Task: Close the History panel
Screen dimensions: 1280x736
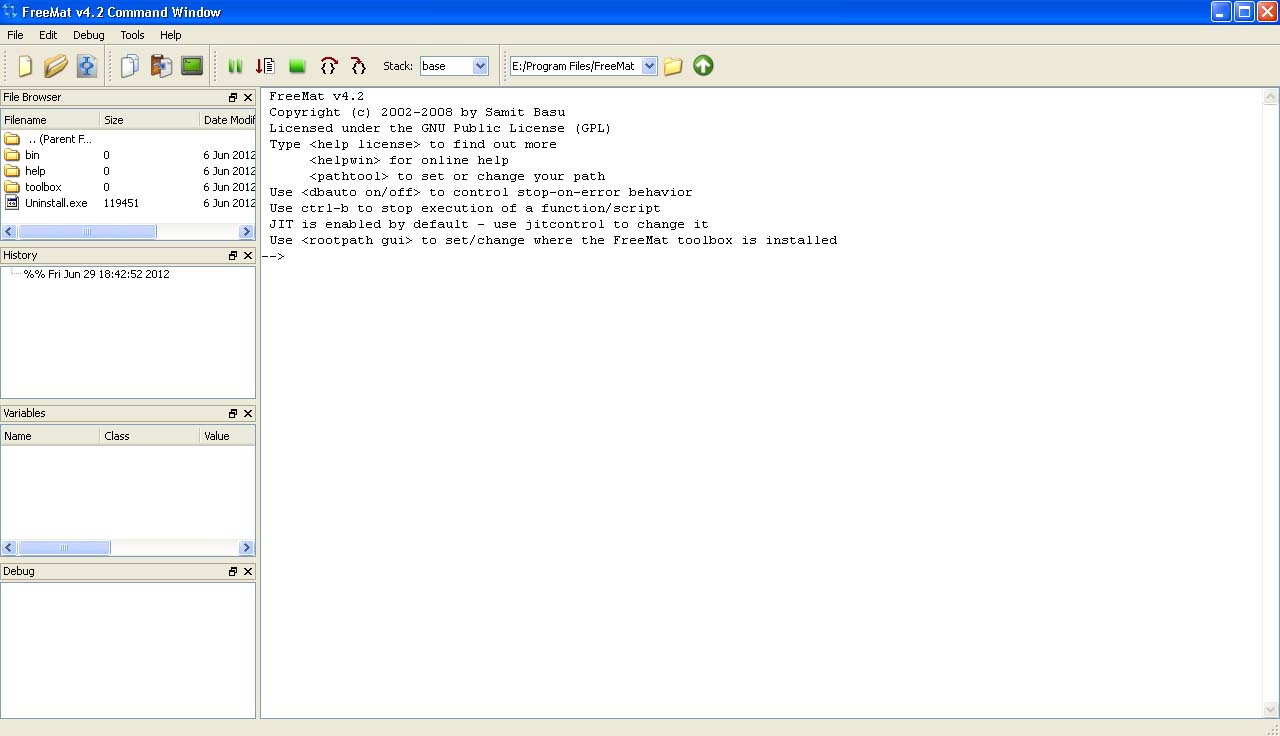Action: click(x=248, y=255)
